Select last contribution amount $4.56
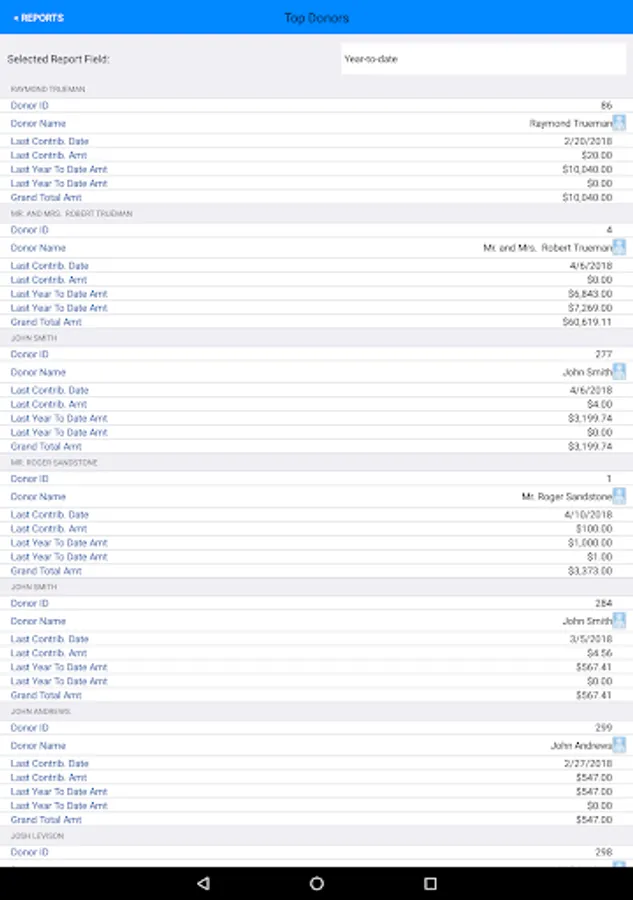Viewport: 633px width, 900px height. [x=600, y=653]
